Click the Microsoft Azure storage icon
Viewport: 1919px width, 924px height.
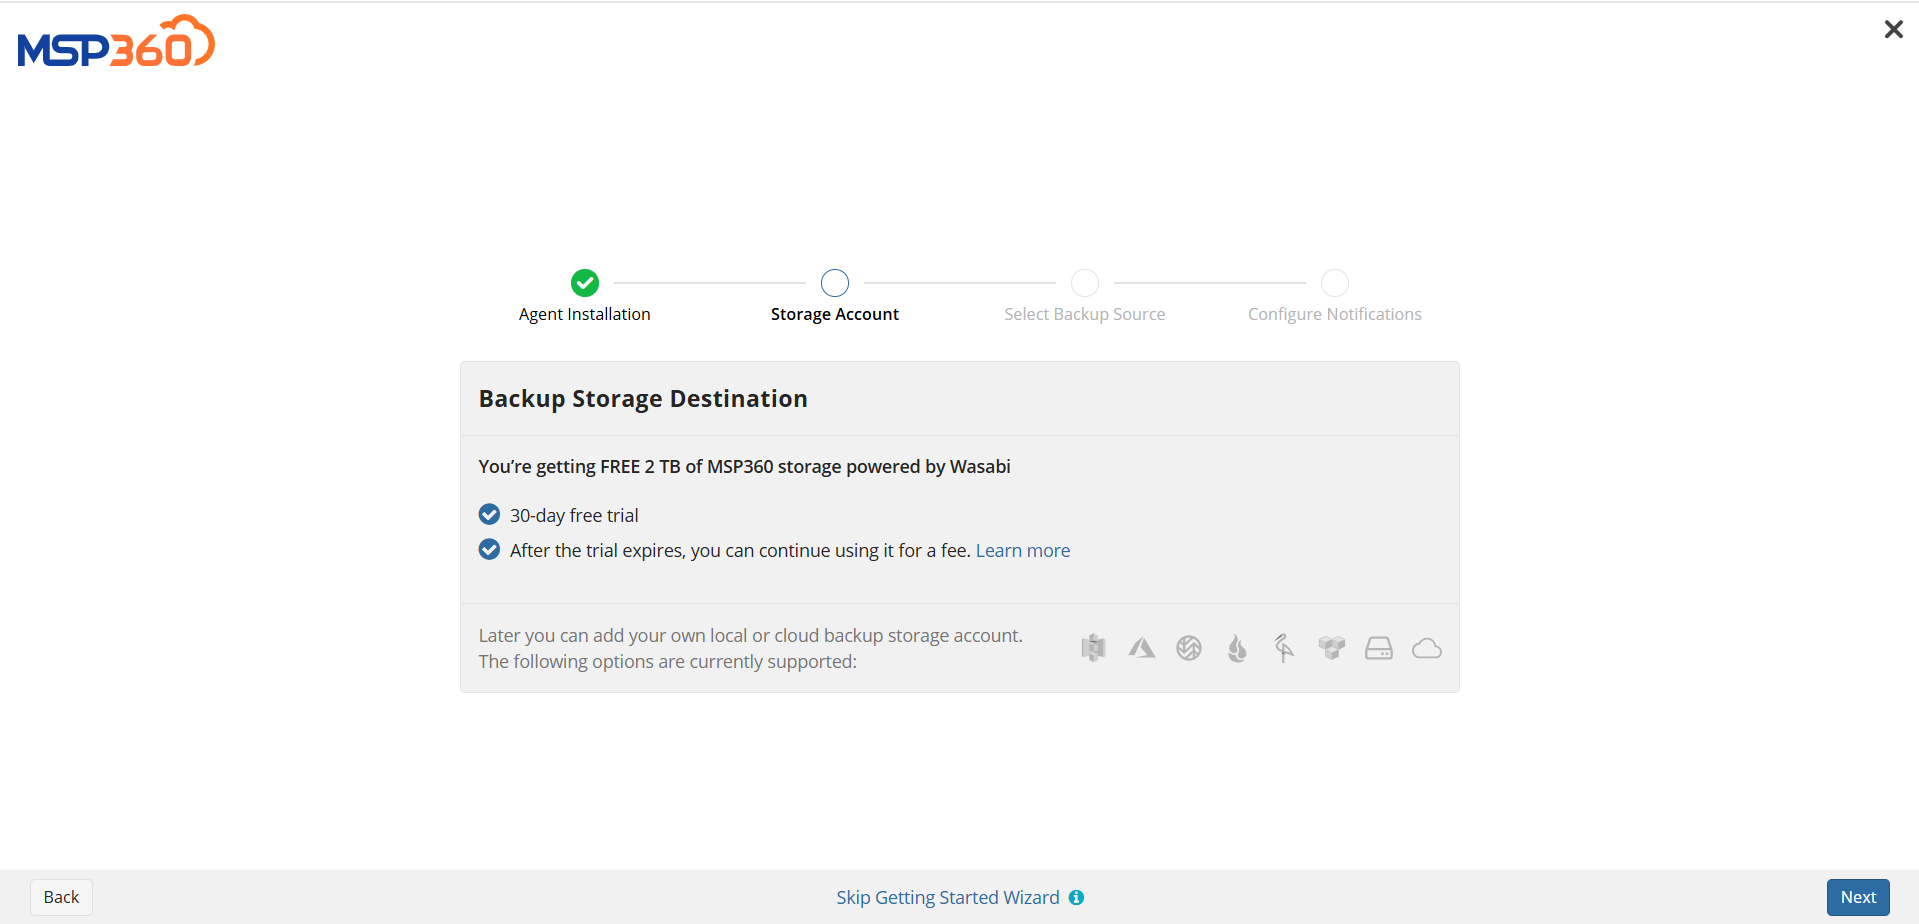(1141, 648)
